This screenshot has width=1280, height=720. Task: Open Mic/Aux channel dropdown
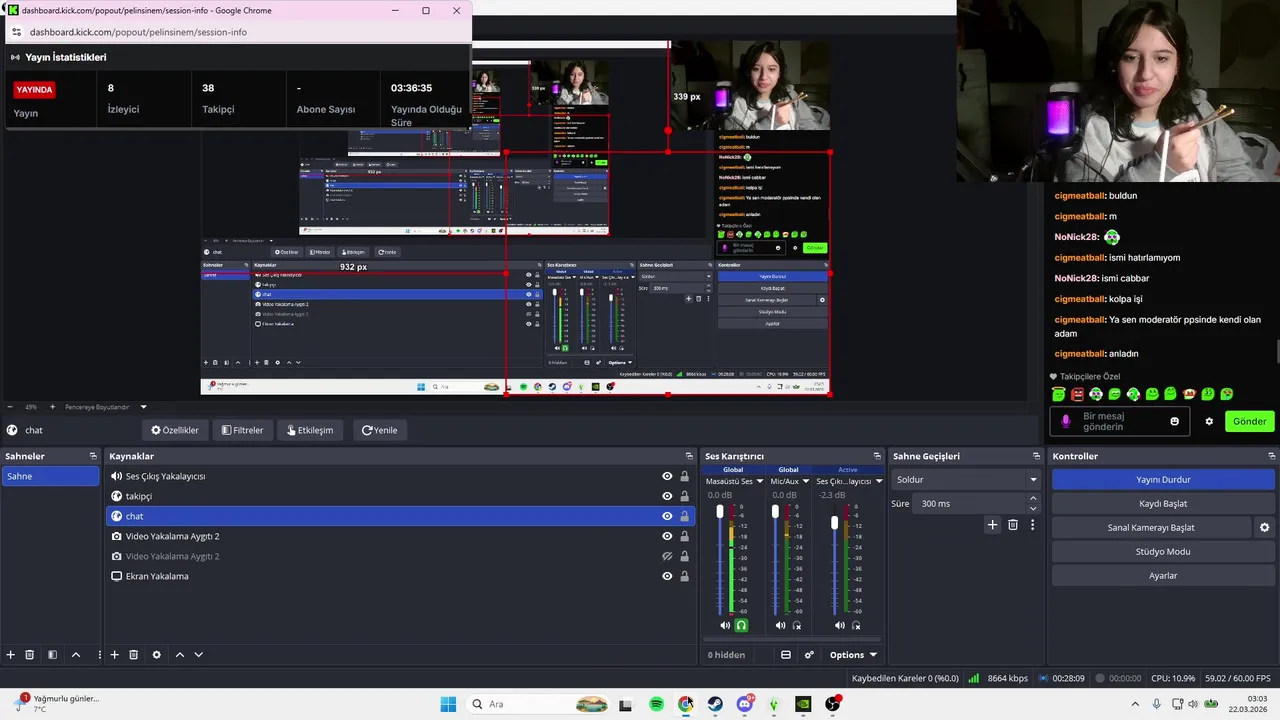[806, 481]
